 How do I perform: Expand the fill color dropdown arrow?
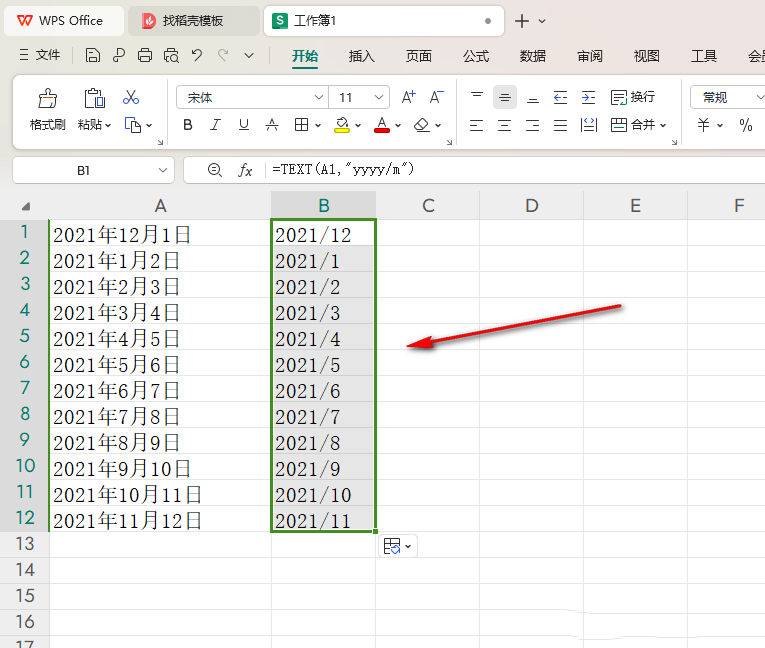click(358, 126)
